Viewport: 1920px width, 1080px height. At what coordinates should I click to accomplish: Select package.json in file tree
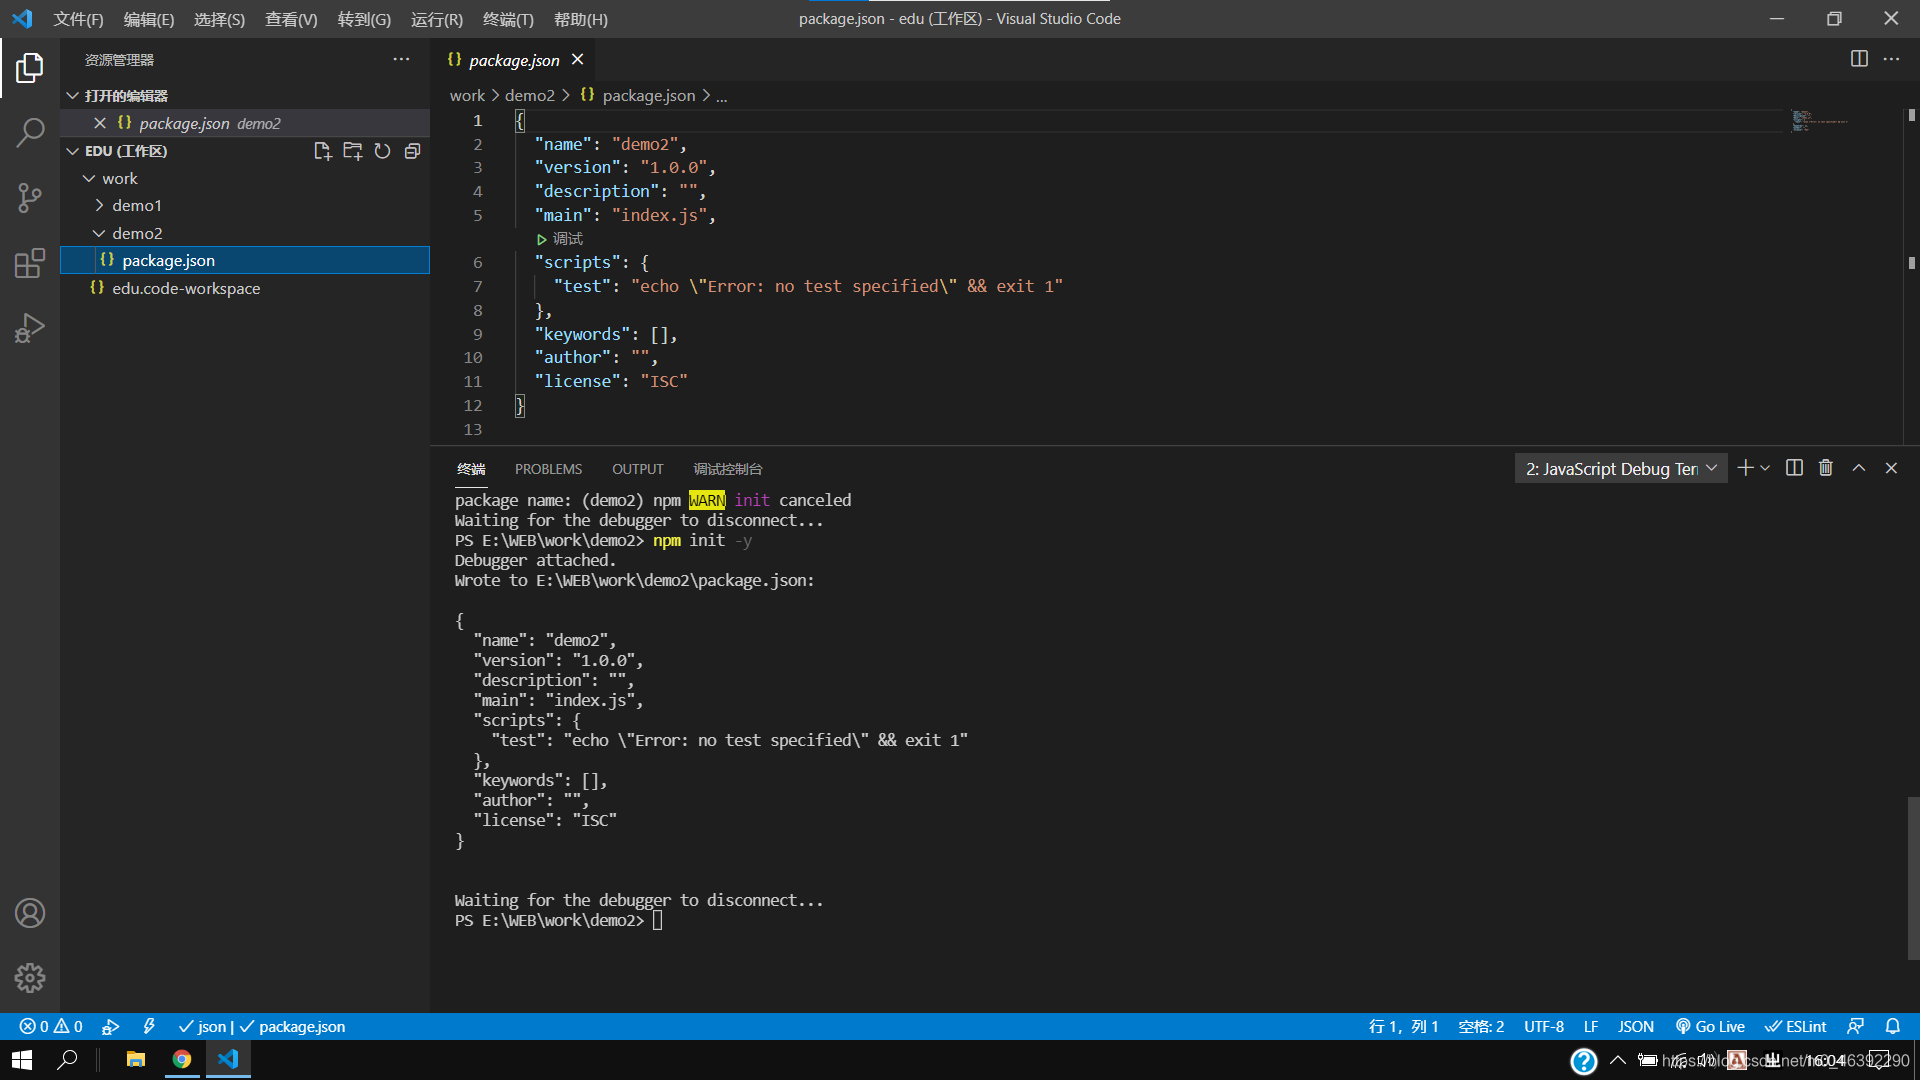click(x=245, y=260)
